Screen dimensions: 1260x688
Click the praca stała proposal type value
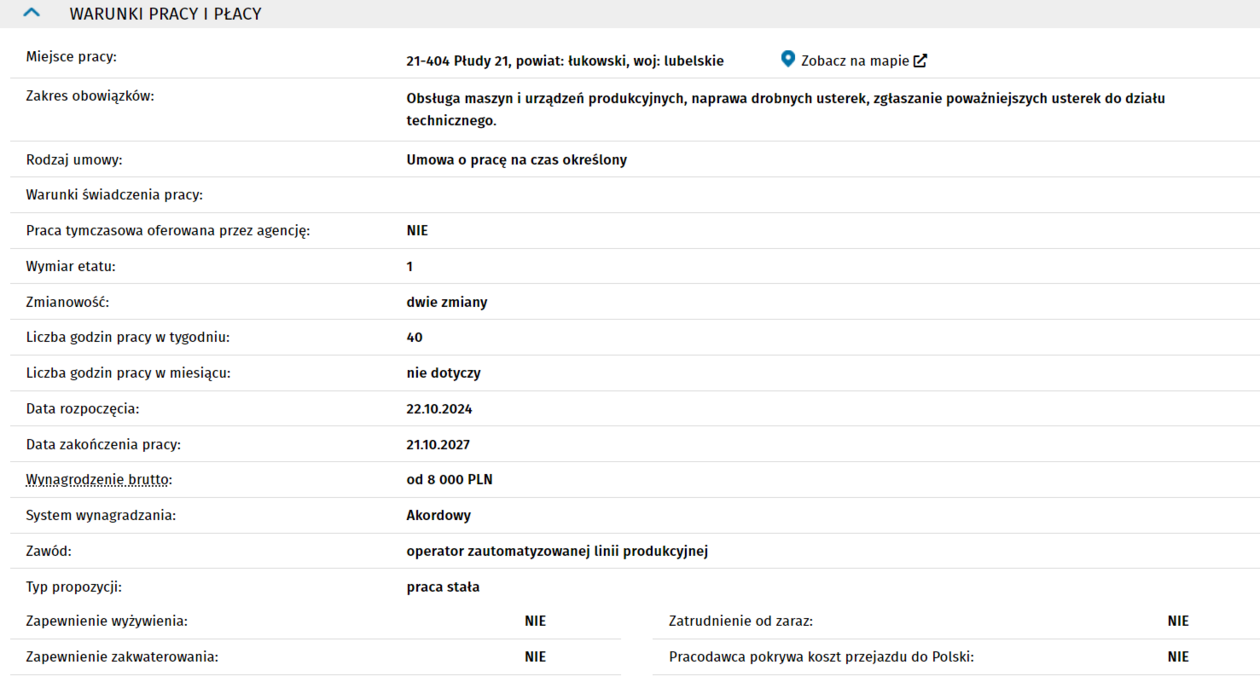click(443, 587)
